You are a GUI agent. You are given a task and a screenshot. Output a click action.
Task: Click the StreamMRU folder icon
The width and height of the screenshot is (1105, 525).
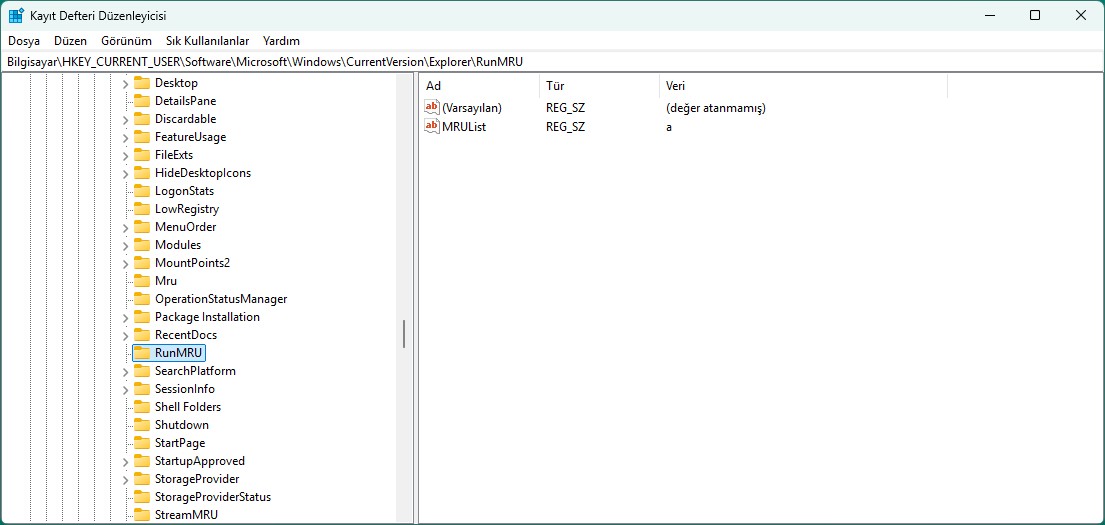tap(142, 515)
